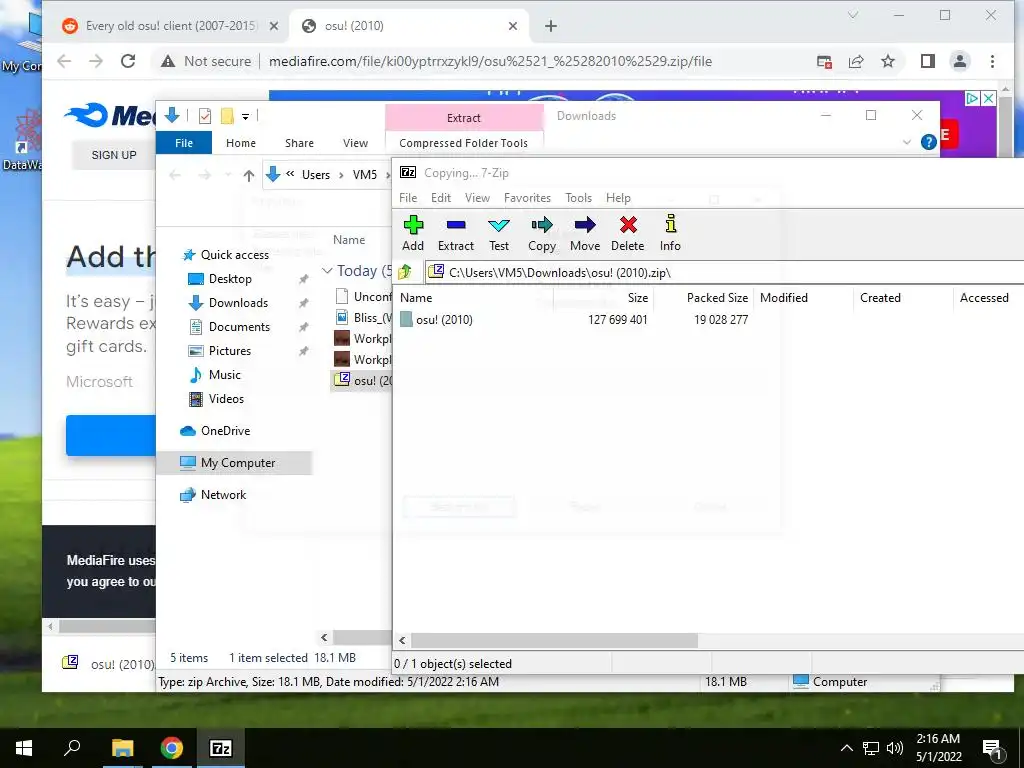This screenshot has height=768, width=1024.
Task: Click the Extract icon in 7-Zip toolbar
Action: click(x=456, y=233)
